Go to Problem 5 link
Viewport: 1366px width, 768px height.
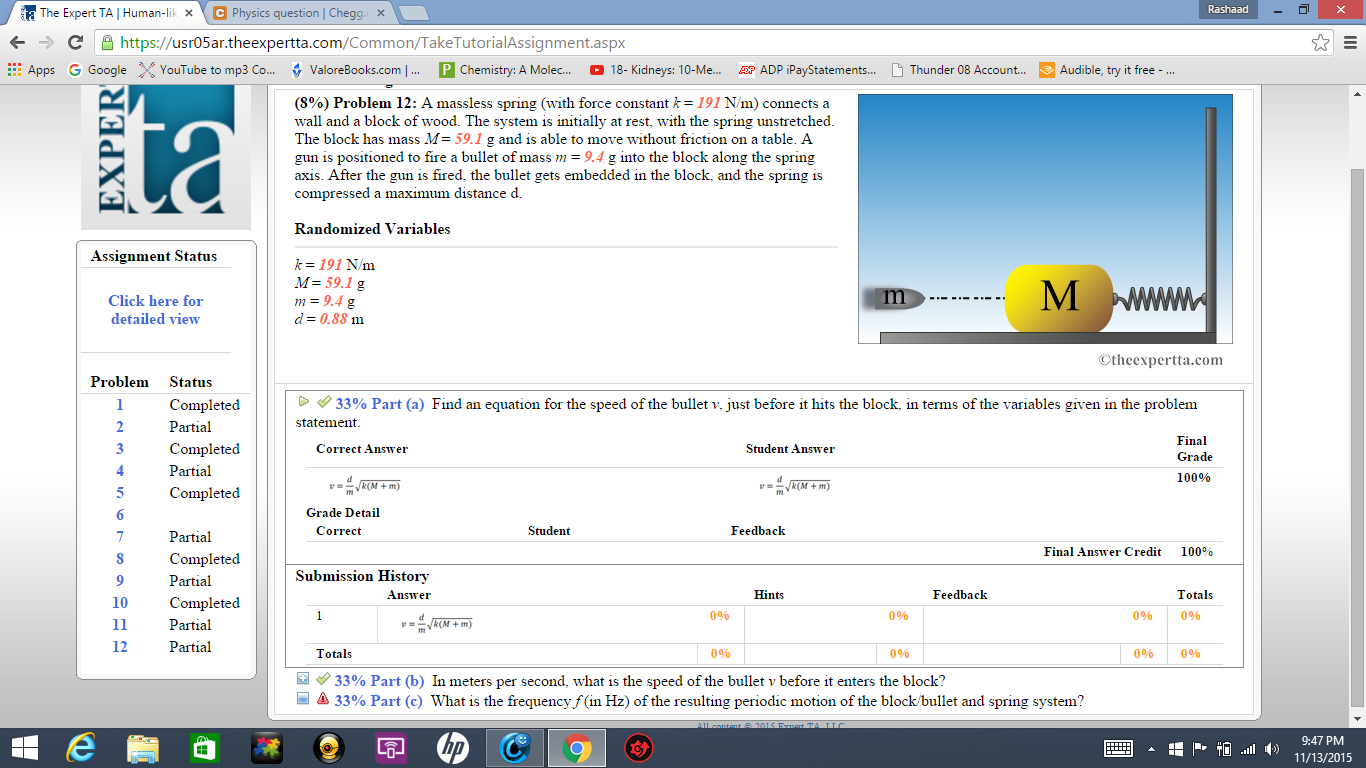click(120, 493)
